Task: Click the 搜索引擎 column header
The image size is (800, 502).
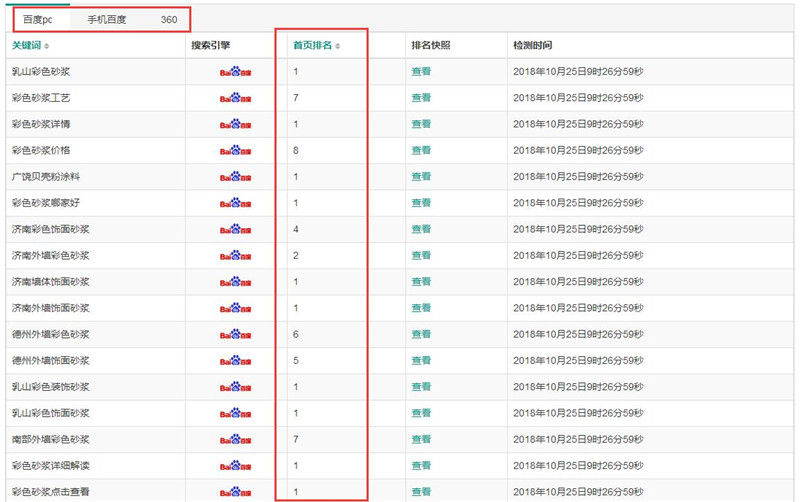Action: click(211, 45)
